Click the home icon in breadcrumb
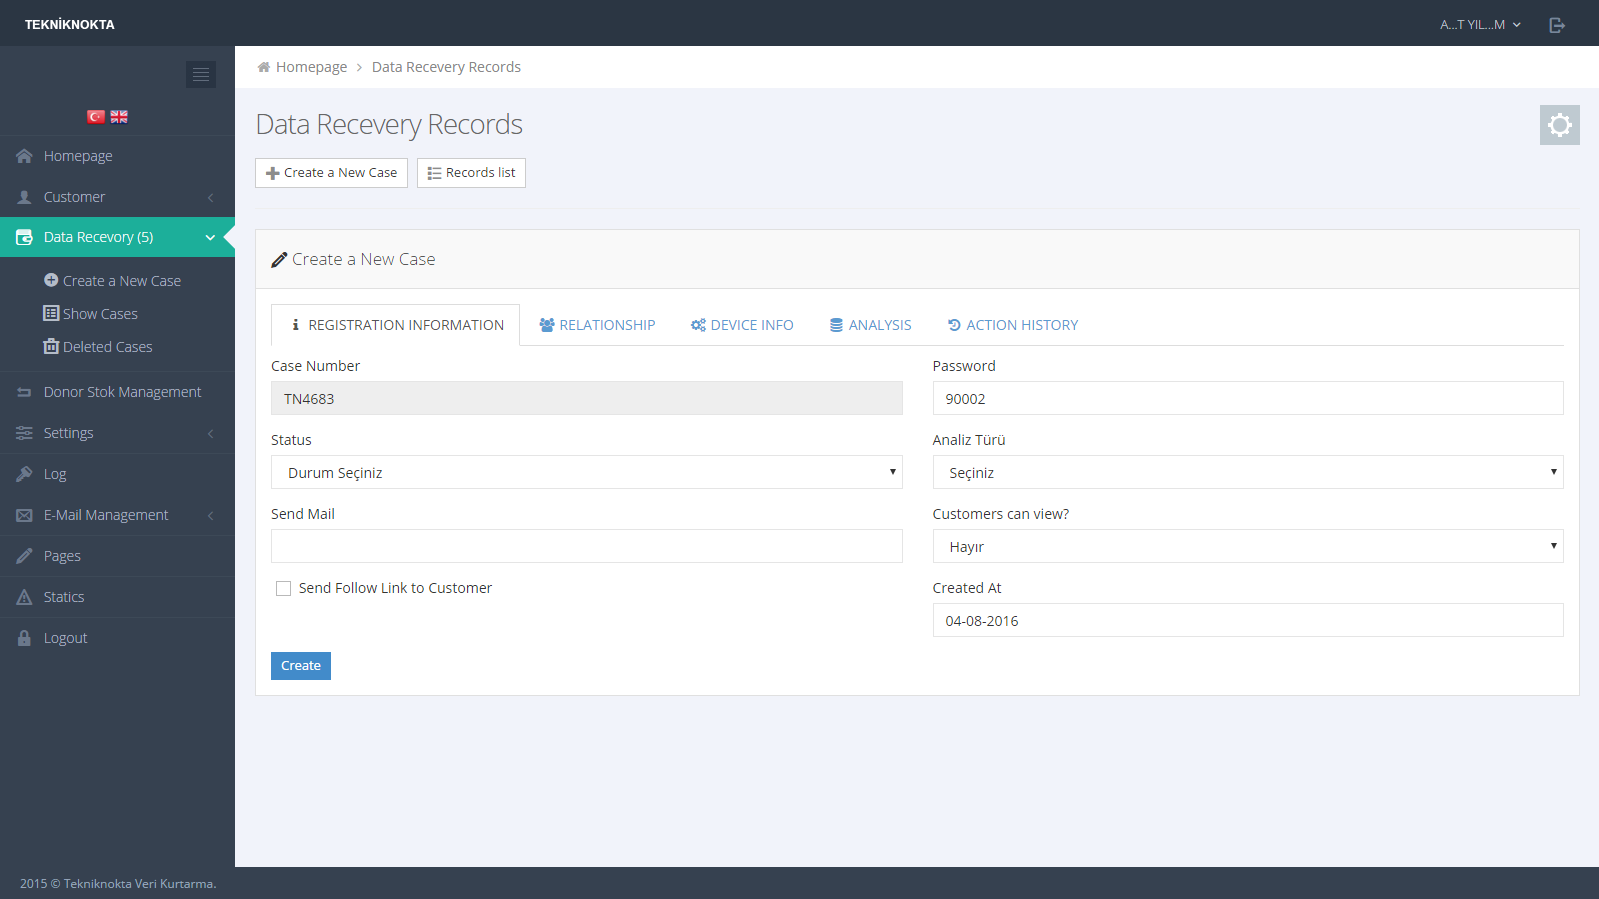The width and height of the screenshot is (1599, 899). (x=264, y=67)
